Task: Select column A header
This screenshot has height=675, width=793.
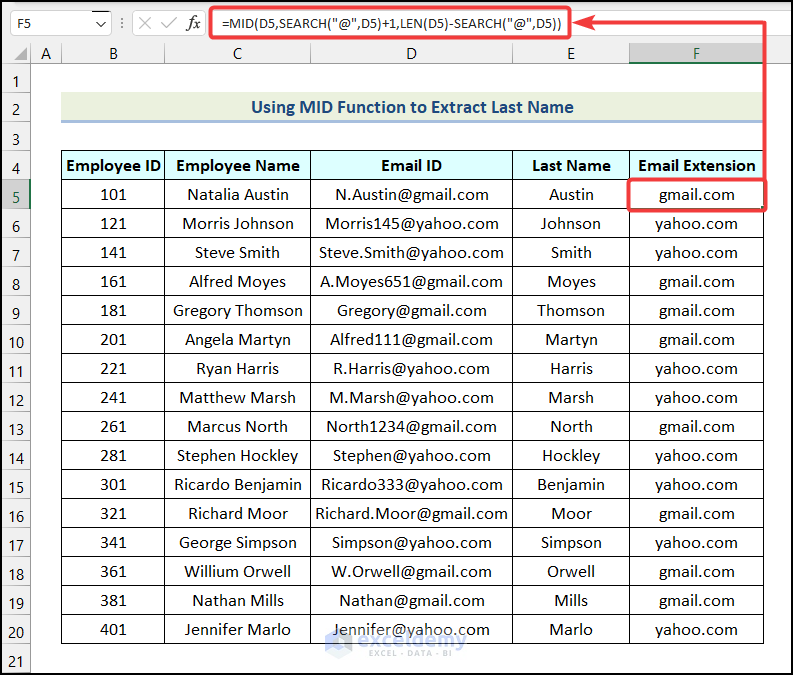Action: (x=46, y=54)
